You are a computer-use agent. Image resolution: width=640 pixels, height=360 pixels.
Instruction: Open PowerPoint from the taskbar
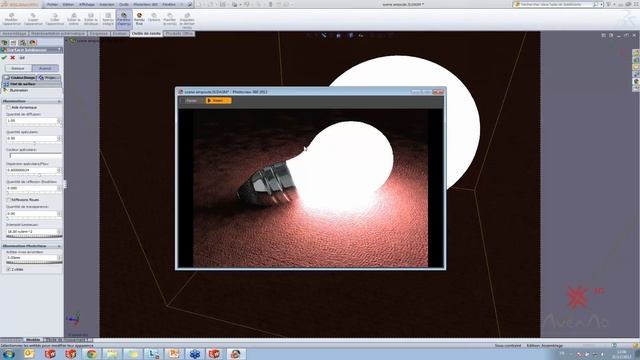click(x=173, y=353)
